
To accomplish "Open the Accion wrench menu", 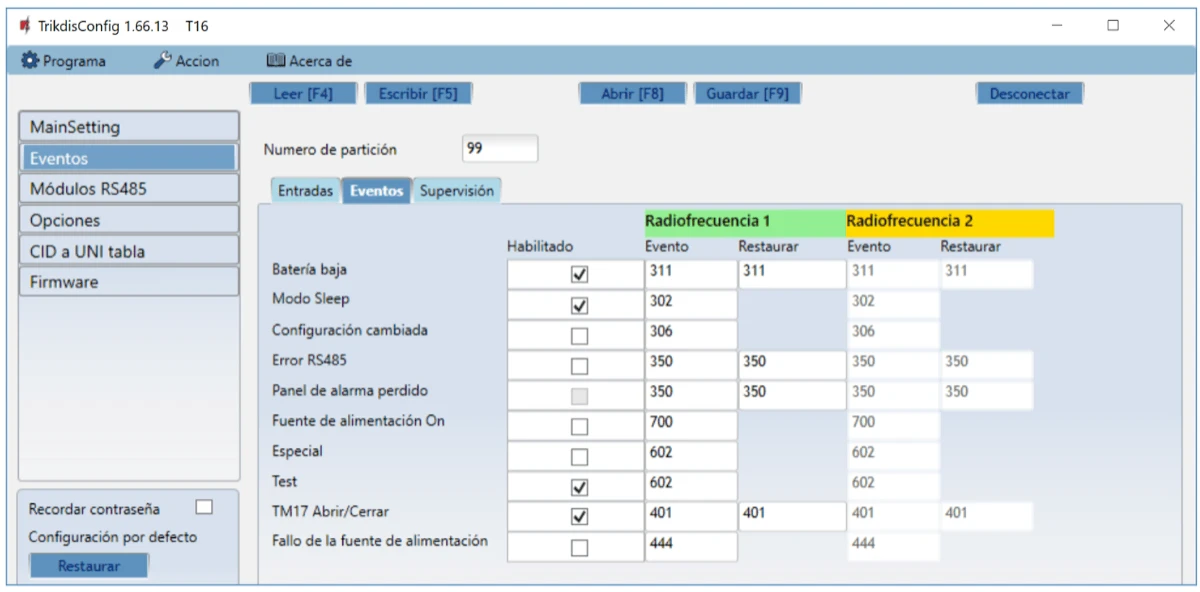I will pyautogui.click(x=187, y=61).
